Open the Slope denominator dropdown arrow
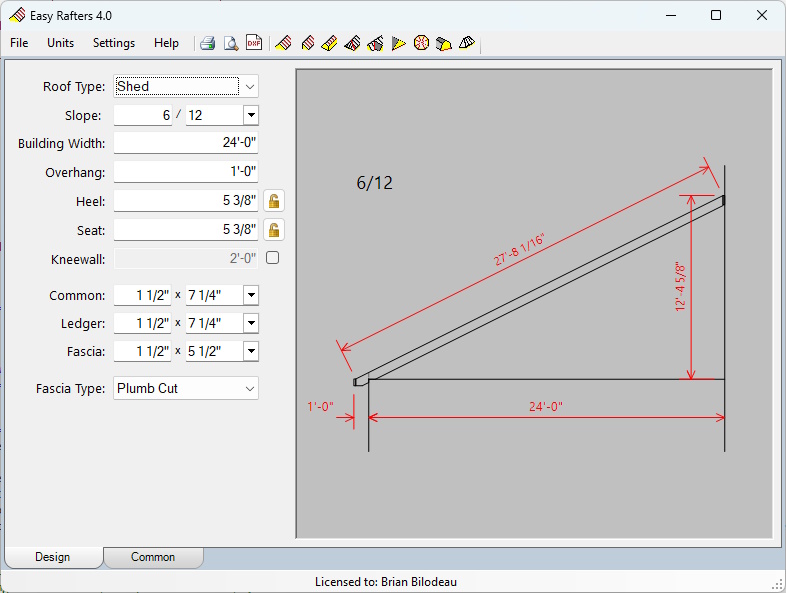The width and height of the screenshot is (786, 593). [250, 115]
